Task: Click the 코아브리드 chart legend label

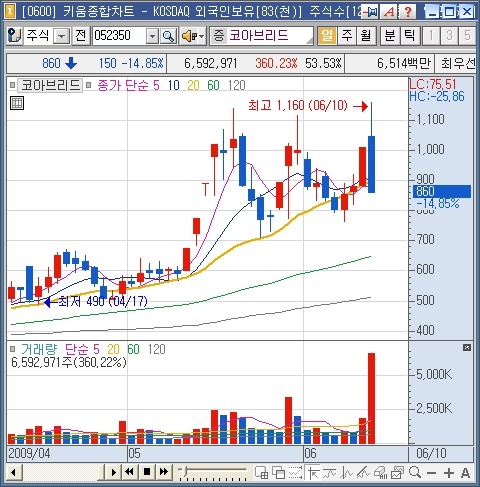Action: [x=50, y=86]
